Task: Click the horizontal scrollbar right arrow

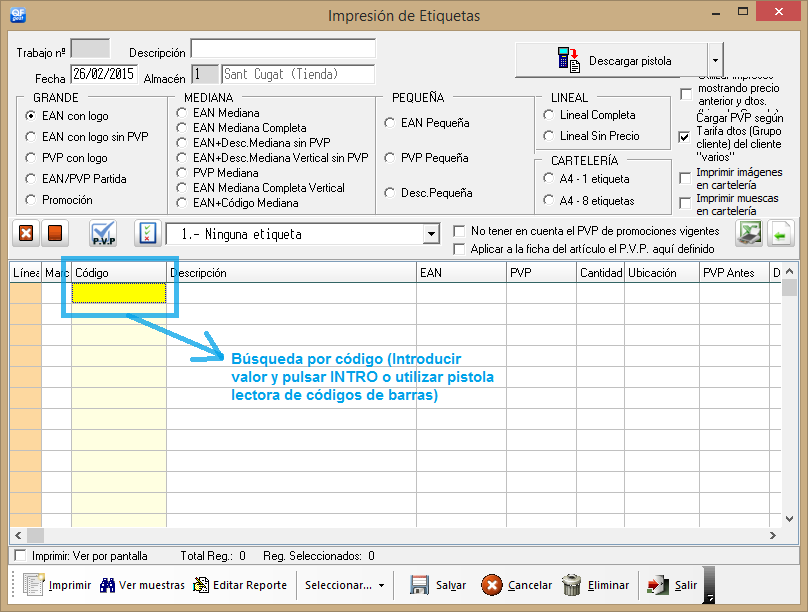Action: pos(772,535)
